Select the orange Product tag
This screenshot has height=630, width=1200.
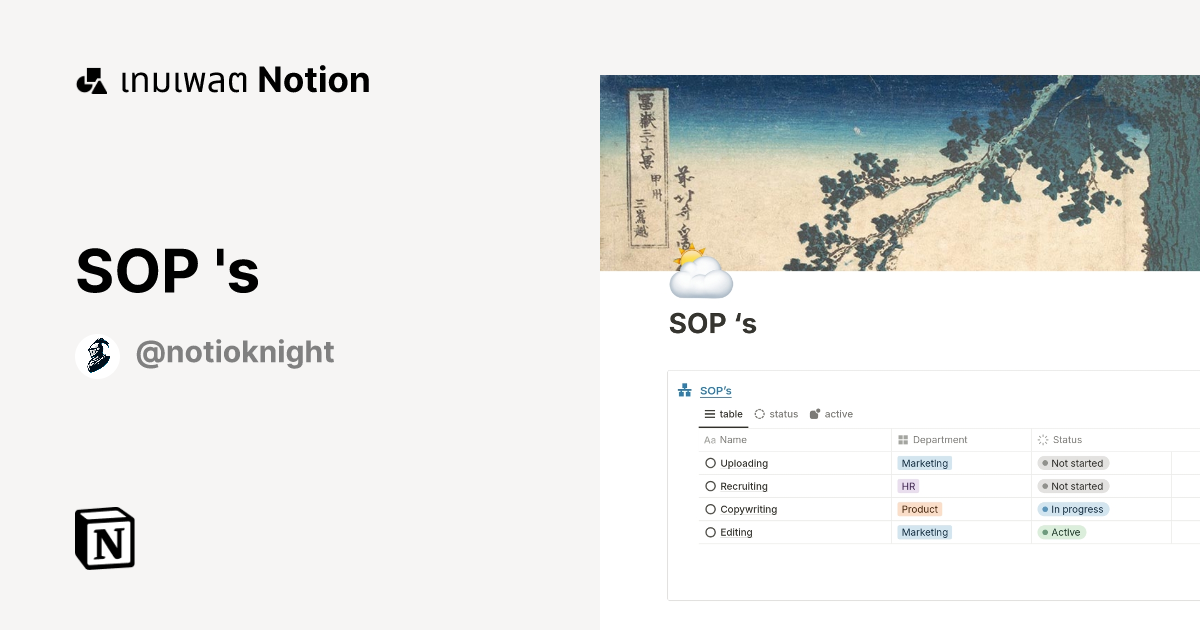pos(919,509)
